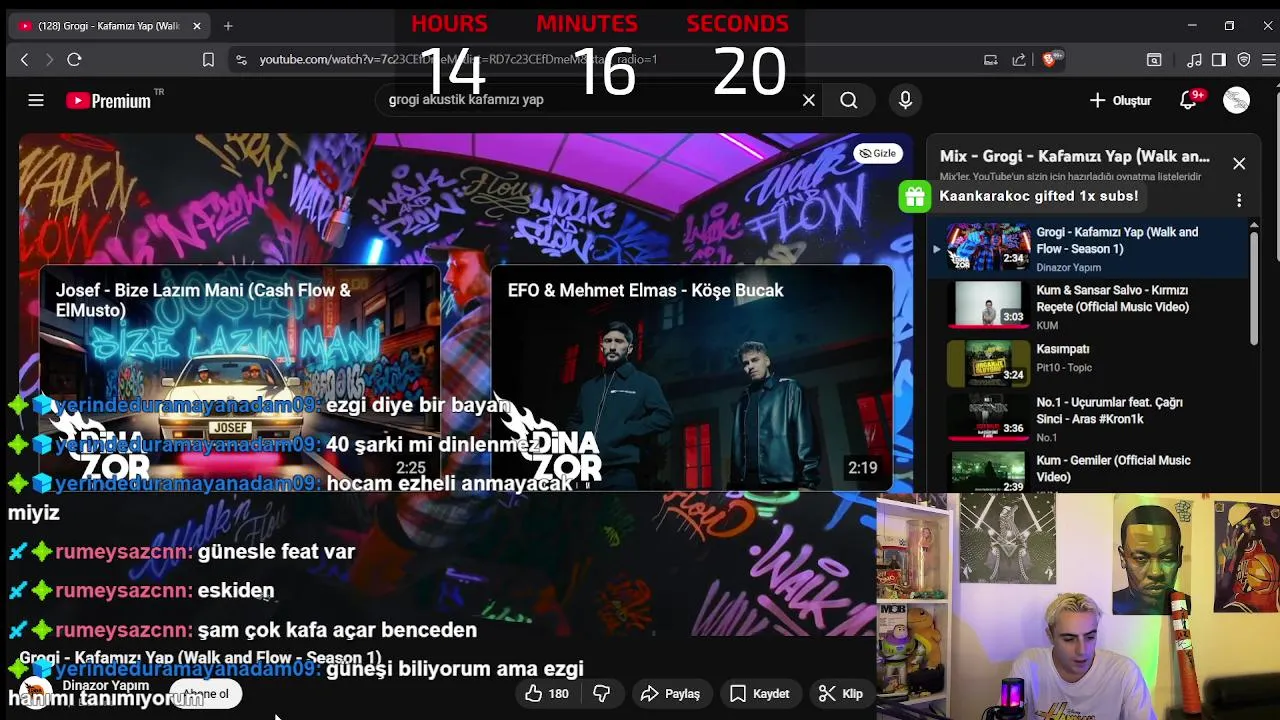Go back with the browser back arrow
Image resolution: width=1280 pixels, height=720 pixels.
click(x=25, y=60)
